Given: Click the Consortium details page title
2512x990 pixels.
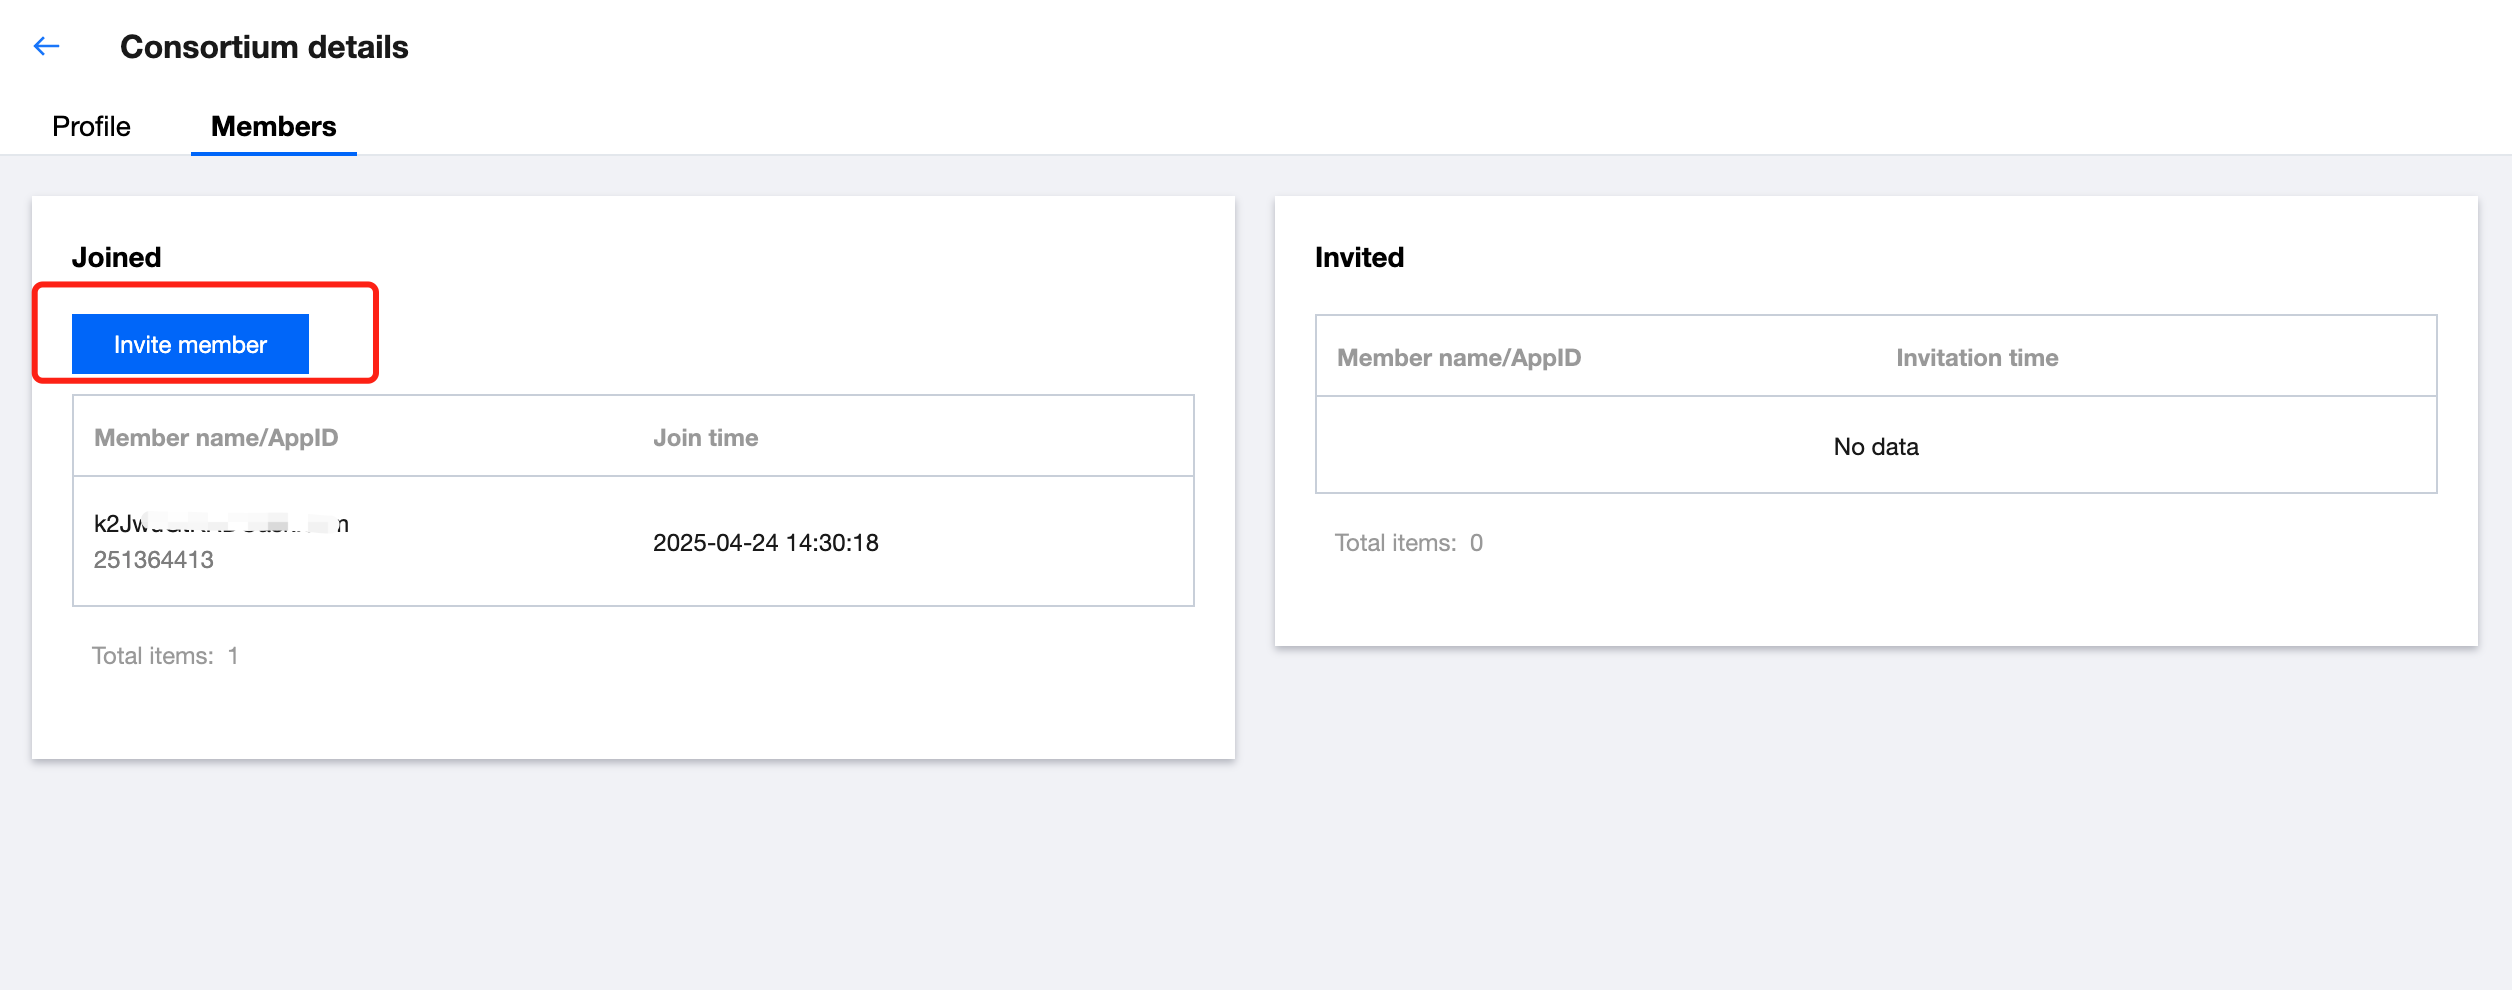Looking at the screenshot, I should (264, 47).
